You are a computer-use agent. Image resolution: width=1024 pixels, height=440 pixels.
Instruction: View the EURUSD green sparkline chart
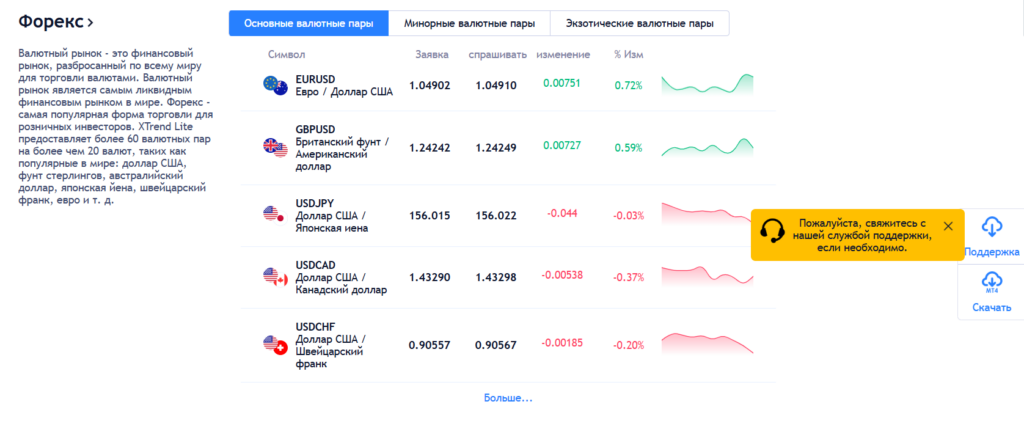click(x=707, y=85)
